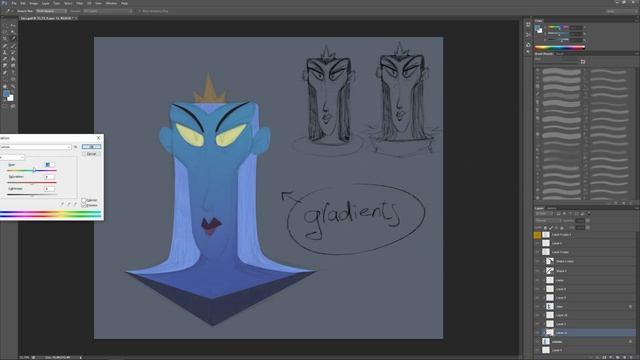Click the Saturation value input field
Viewport: 640px width, 360px height.
[x=50, y=177]
